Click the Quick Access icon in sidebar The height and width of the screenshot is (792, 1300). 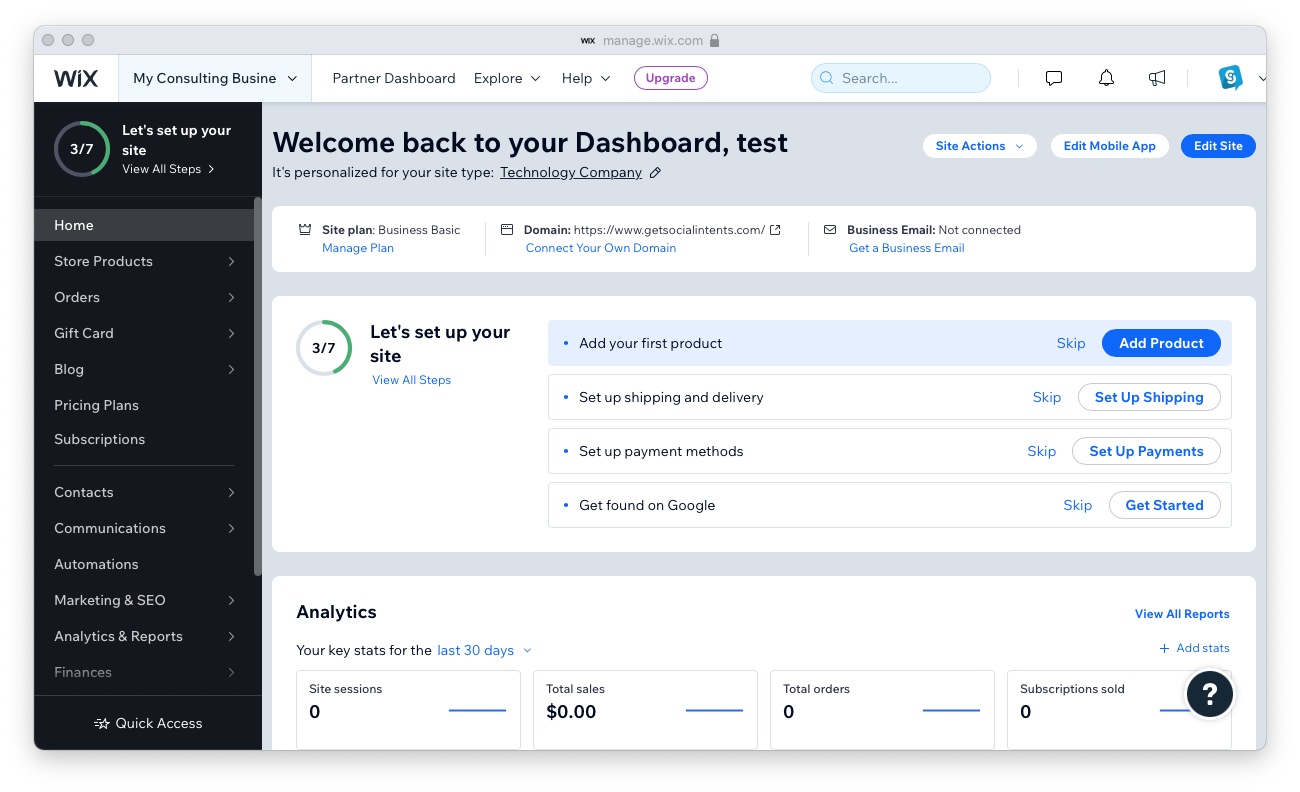coord(101,723)
